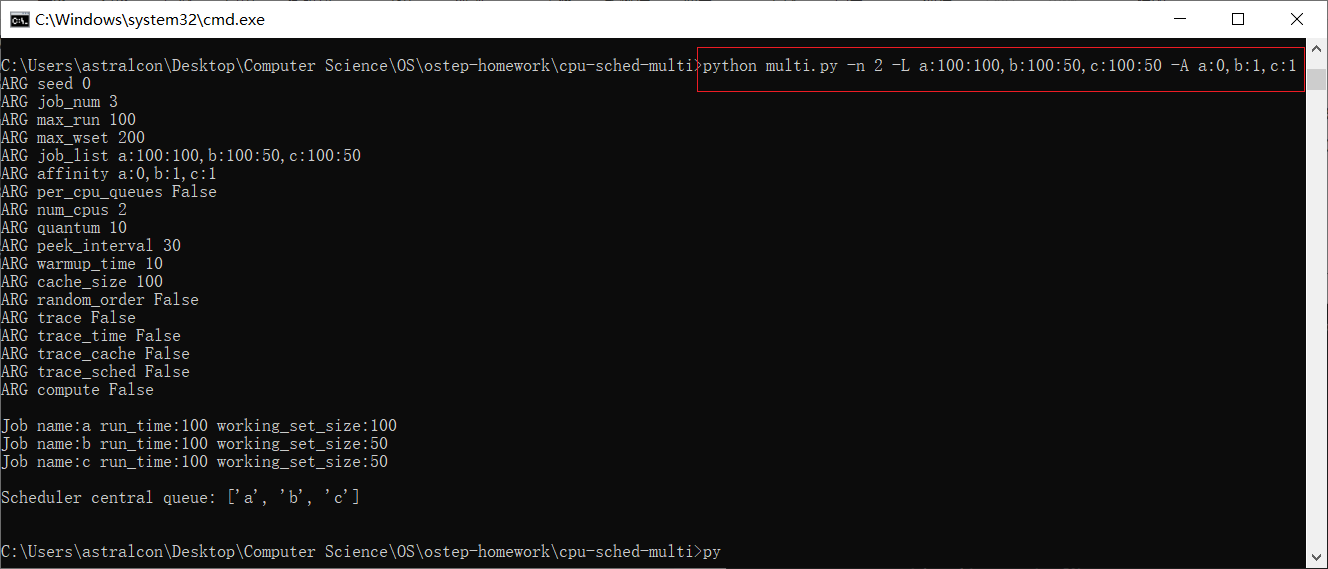1328x569 pixels.
Task: Select the ARG affinity a:0,b:1,c:1 line
Action: [x=109, y=174]
